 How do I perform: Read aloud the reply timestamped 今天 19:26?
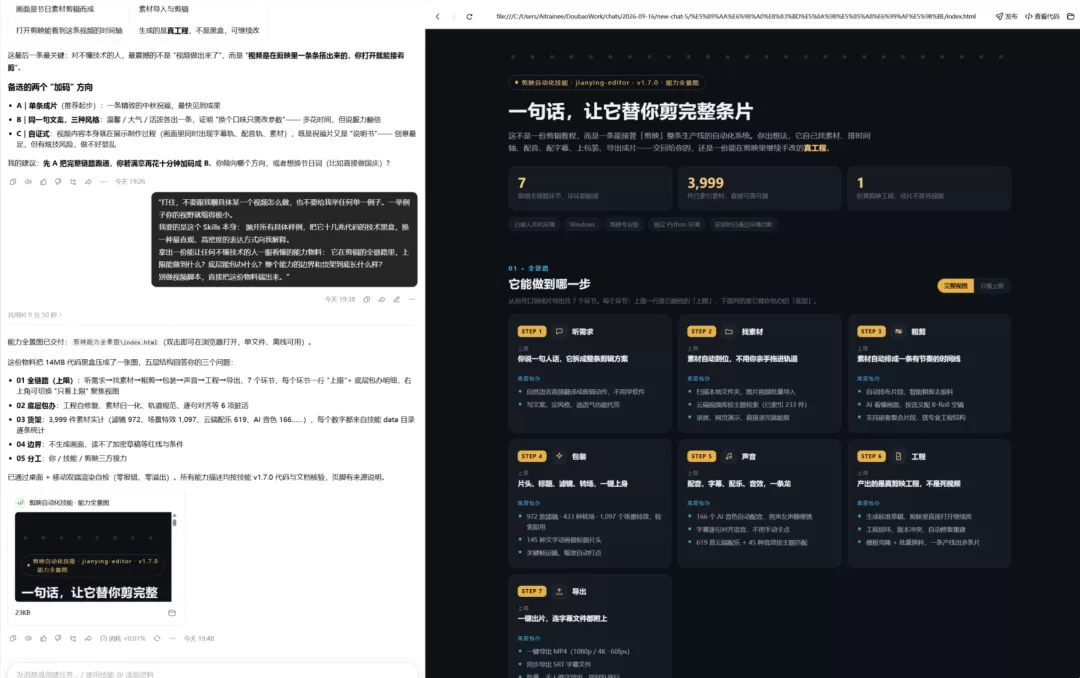point(28,182)
